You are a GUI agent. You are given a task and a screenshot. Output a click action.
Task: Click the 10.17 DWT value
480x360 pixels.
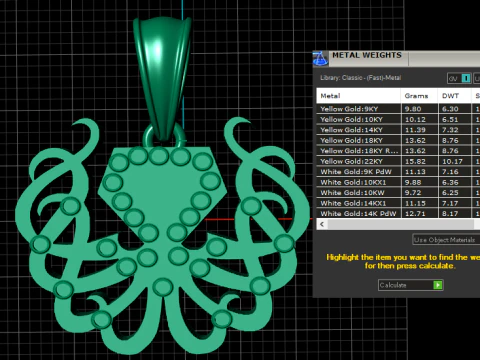point(452,161)
